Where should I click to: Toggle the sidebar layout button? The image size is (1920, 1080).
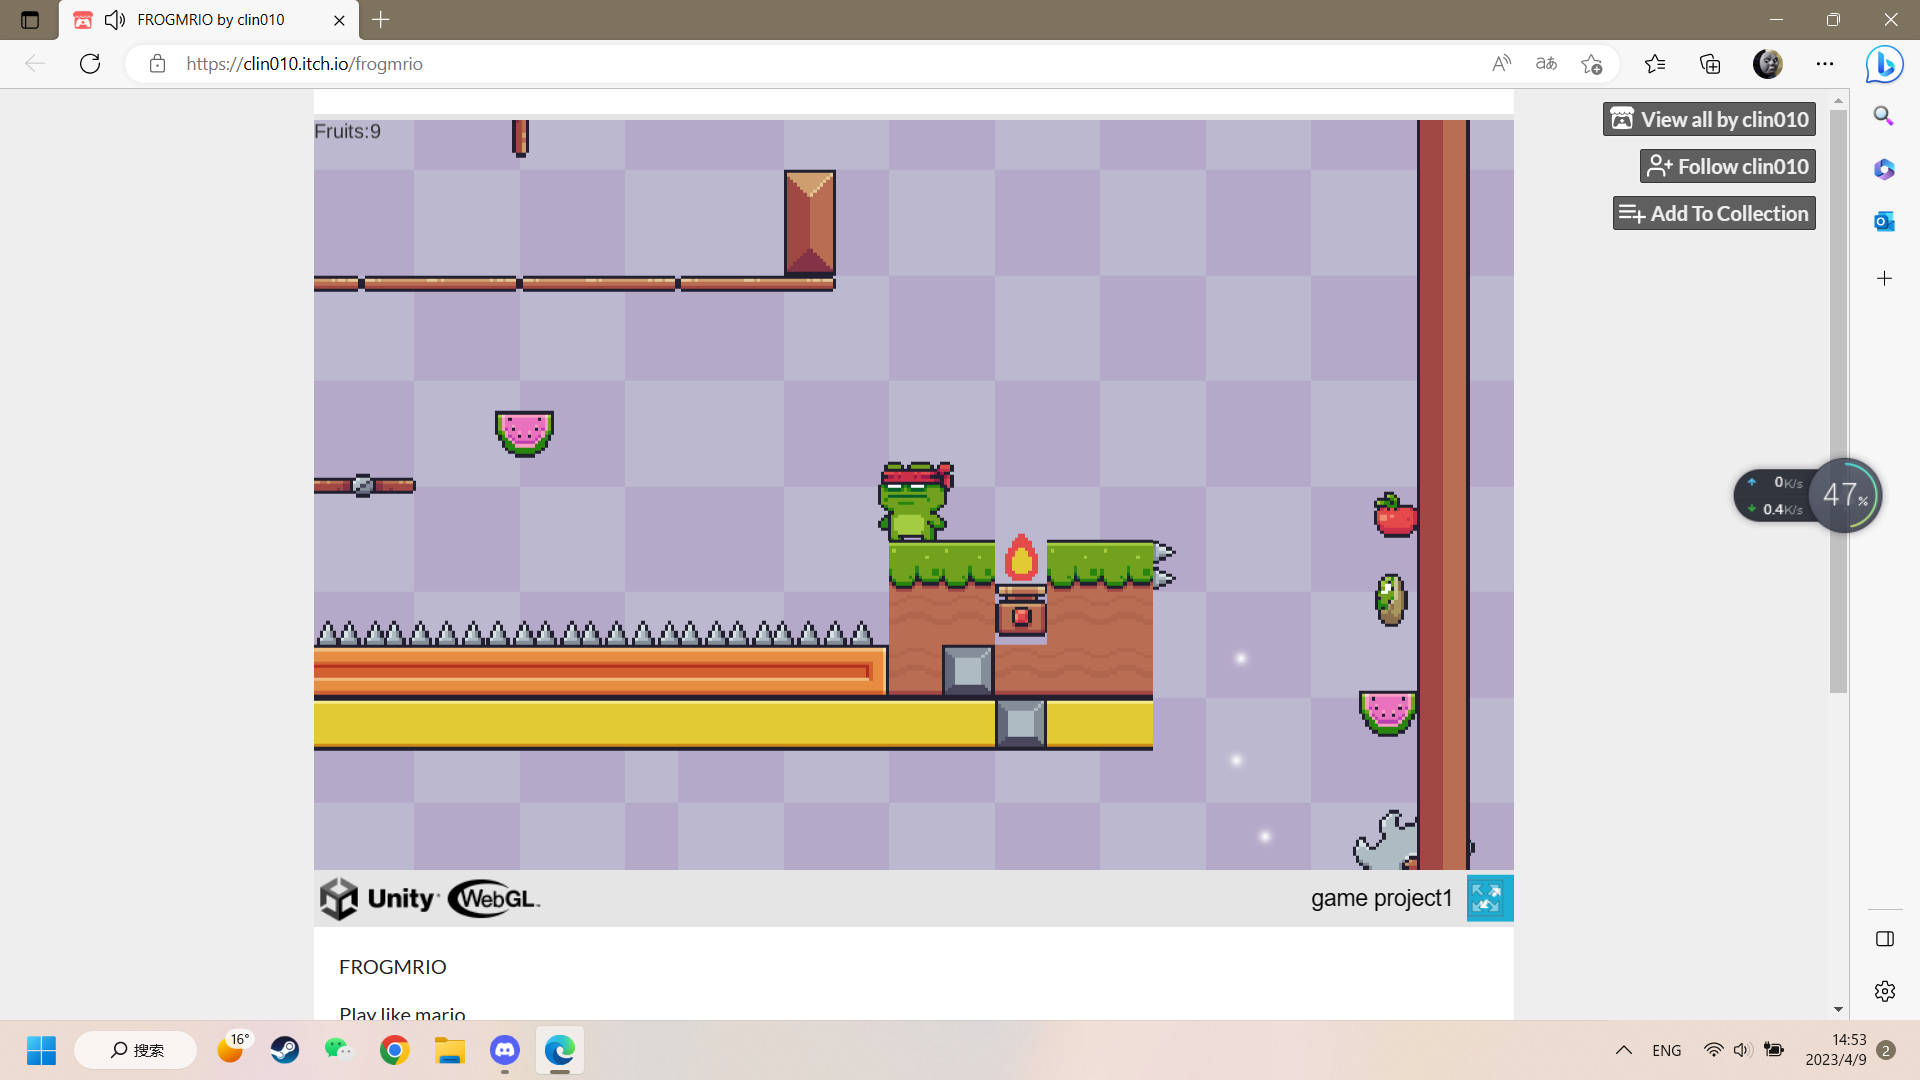point(1885,938)
